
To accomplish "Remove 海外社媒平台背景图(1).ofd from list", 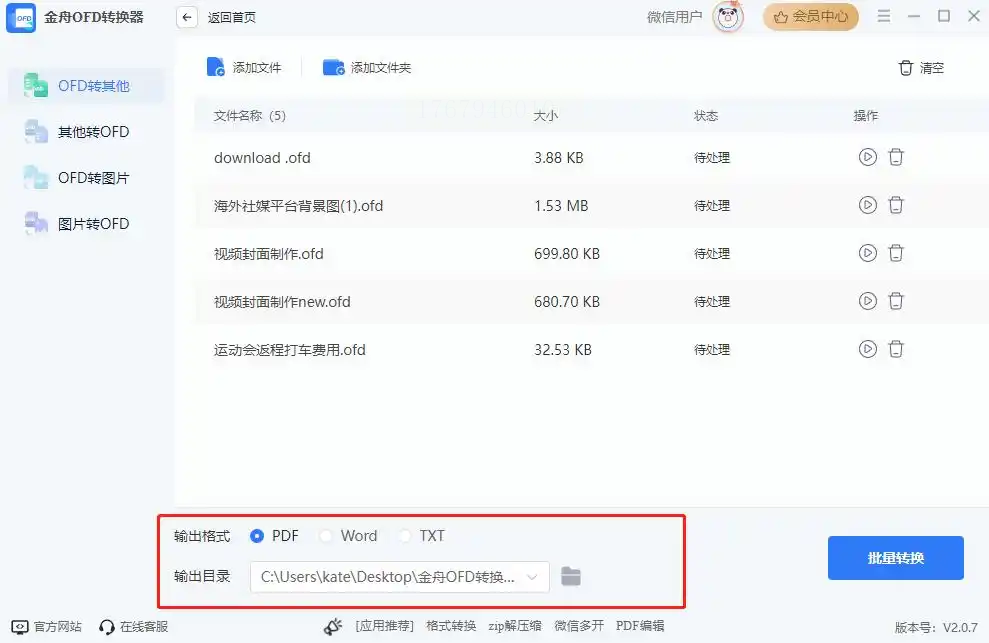I will (x=896, y=205).
